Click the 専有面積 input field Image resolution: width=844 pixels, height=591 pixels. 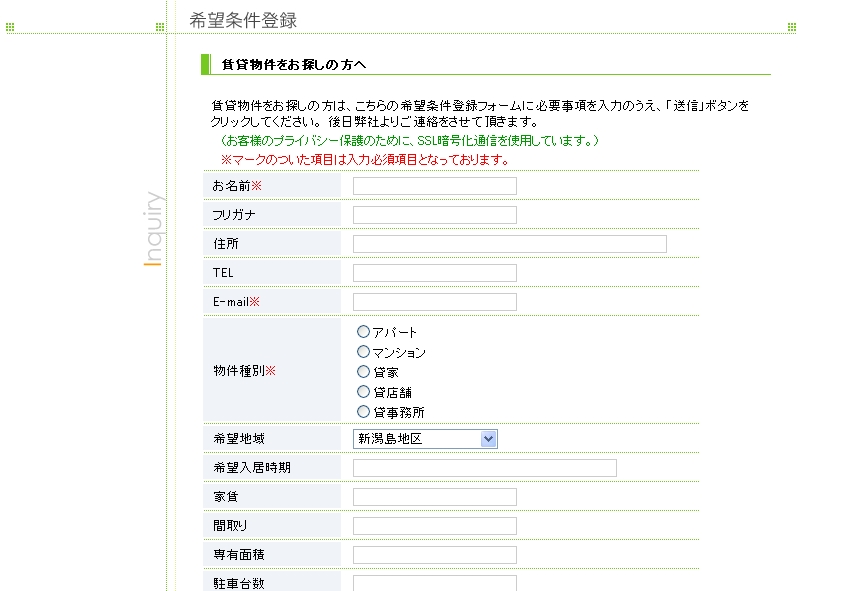pos(435,555)
